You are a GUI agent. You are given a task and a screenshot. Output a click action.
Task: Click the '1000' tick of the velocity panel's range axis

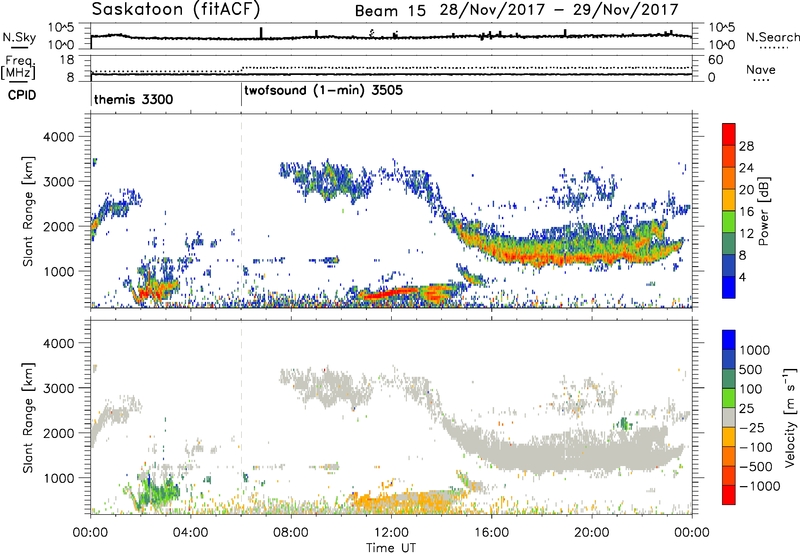(58, 478)
